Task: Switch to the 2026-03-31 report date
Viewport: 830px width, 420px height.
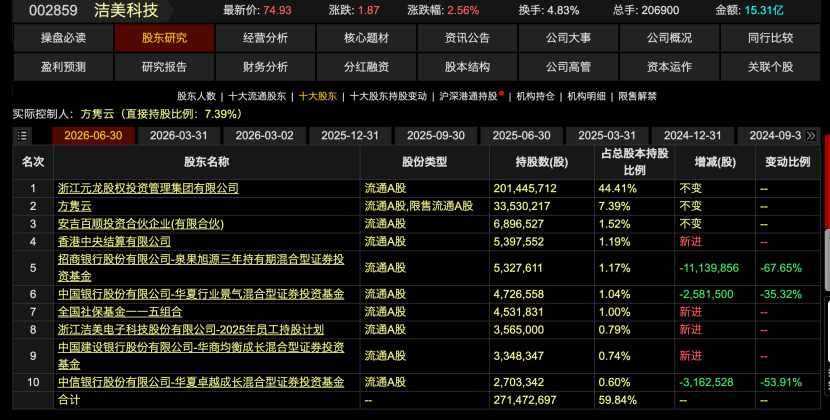Action: point(179,136)
